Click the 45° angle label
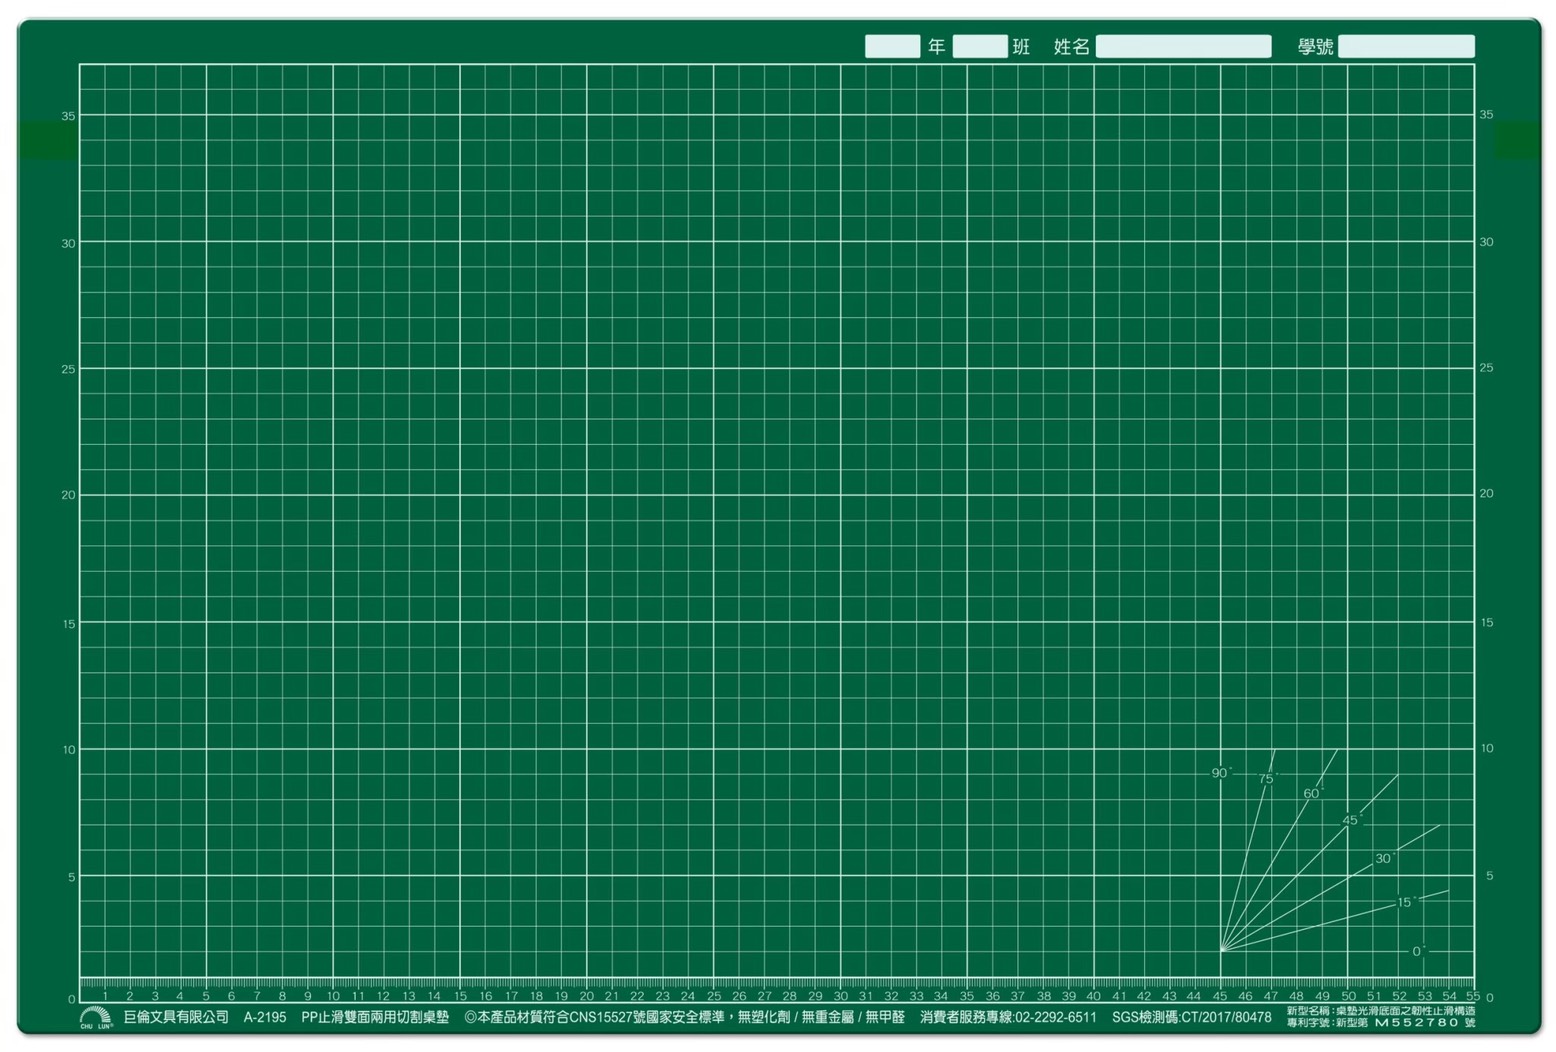1556x1052 pixels. 1352,820
